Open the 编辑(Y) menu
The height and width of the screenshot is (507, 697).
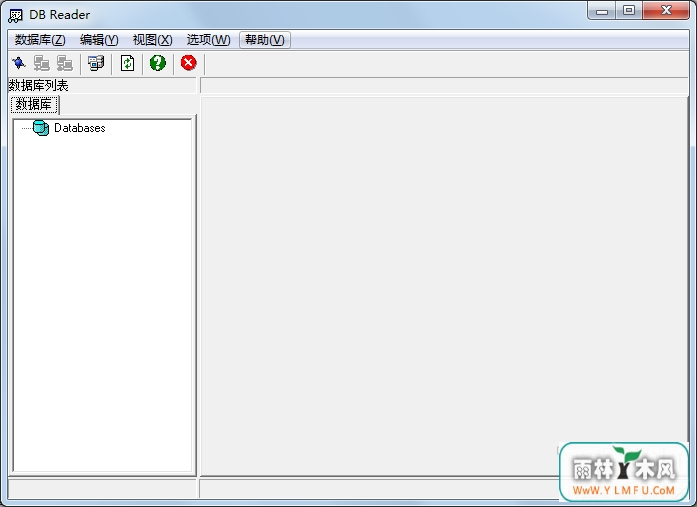[99, 40]
